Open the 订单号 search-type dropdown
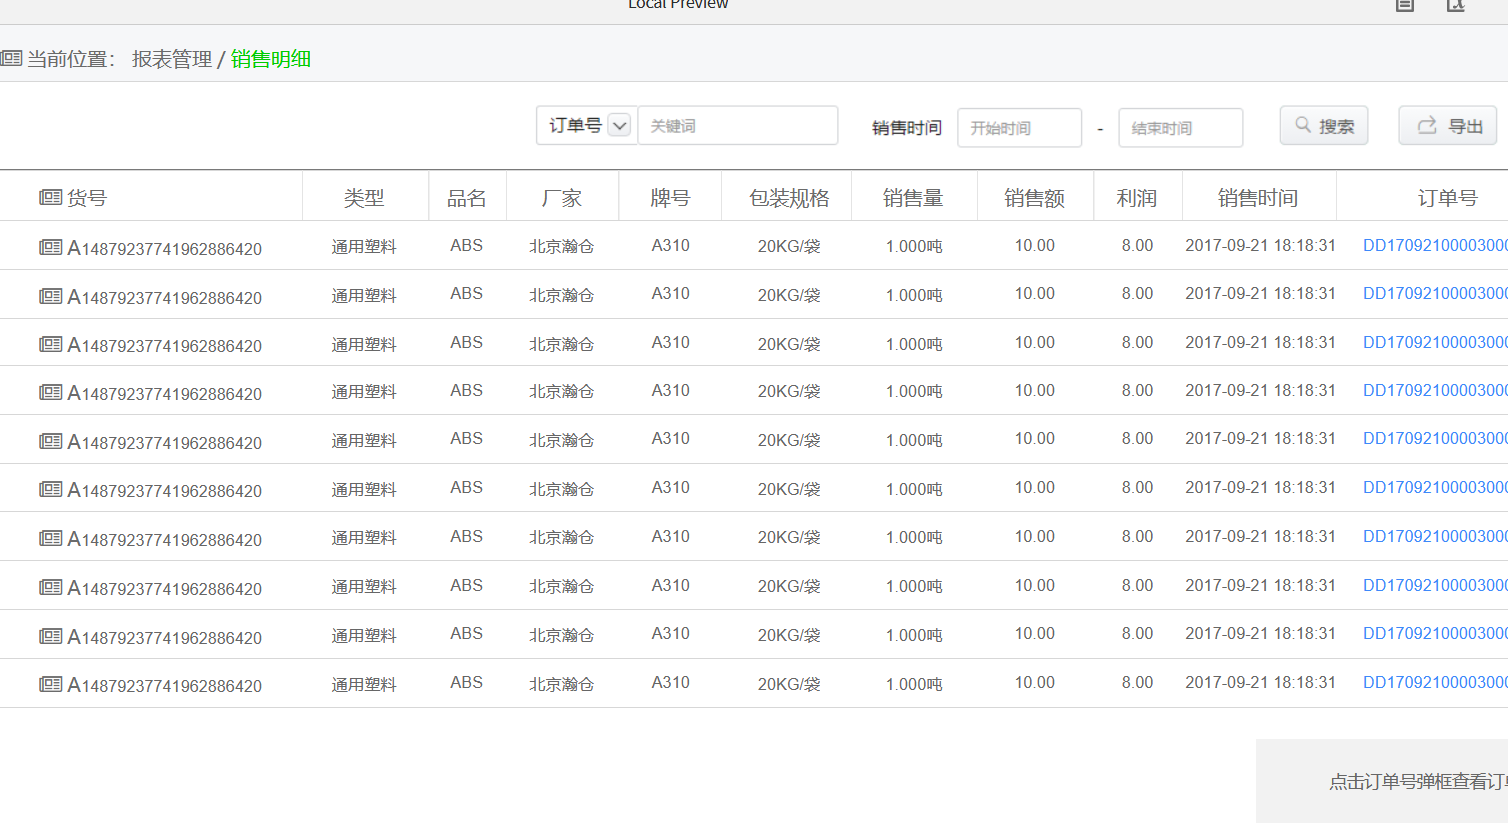The width and height of the screenshot is (1508, 829). (586, 125)
